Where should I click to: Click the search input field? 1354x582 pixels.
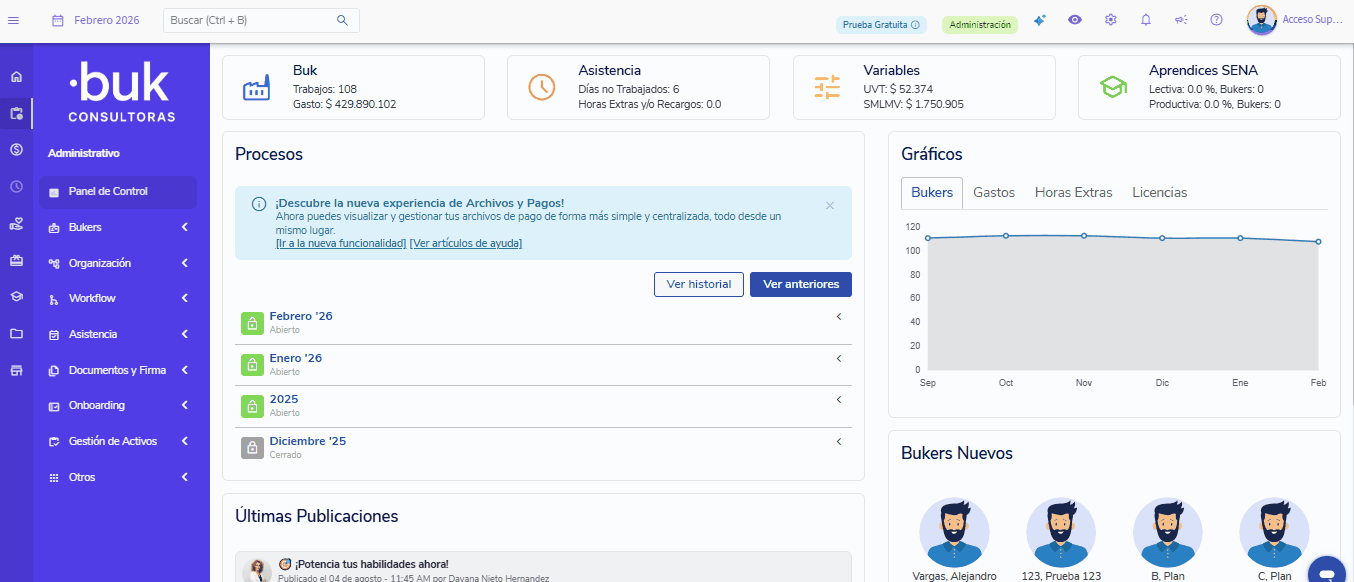250,20
